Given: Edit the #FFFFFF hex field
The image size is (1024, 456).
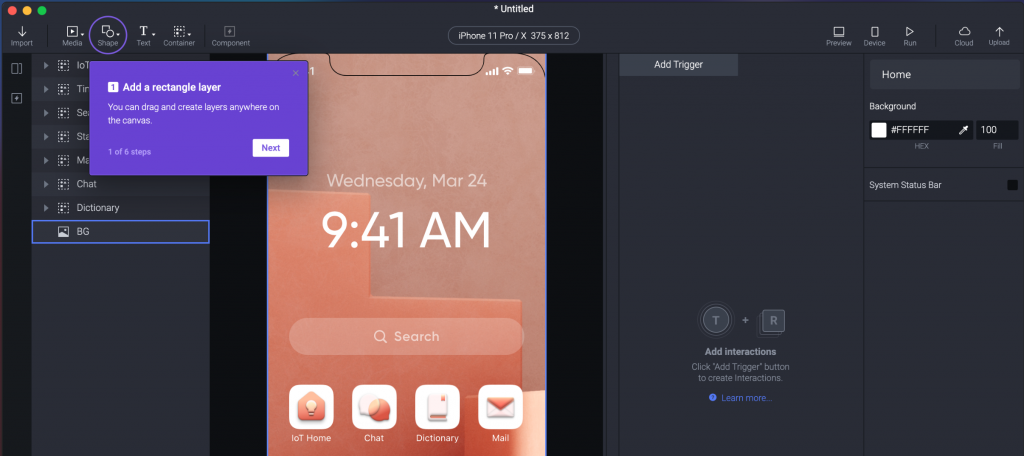Looking at the screenshot, I should (x=921, y=130).
